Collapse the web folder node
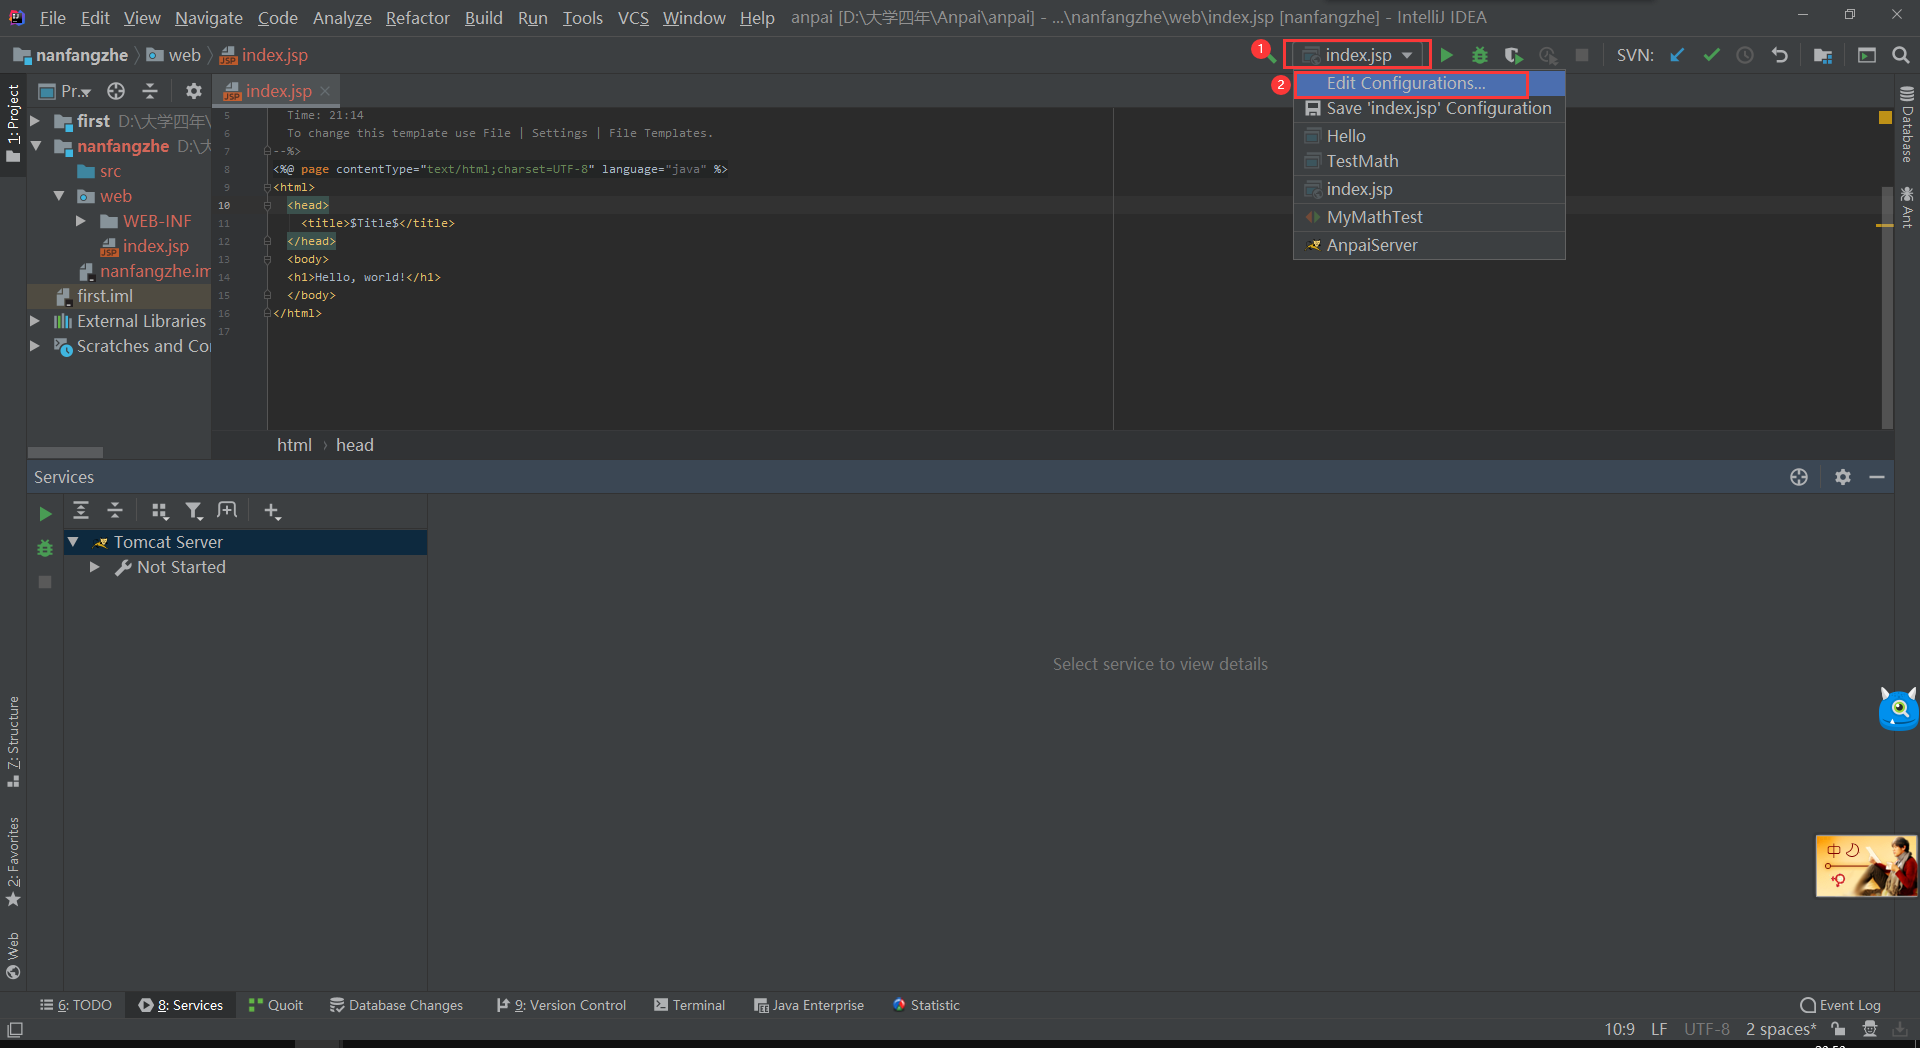The height and width of the screenshot is (1048, 1920). [x=59, y=196]
